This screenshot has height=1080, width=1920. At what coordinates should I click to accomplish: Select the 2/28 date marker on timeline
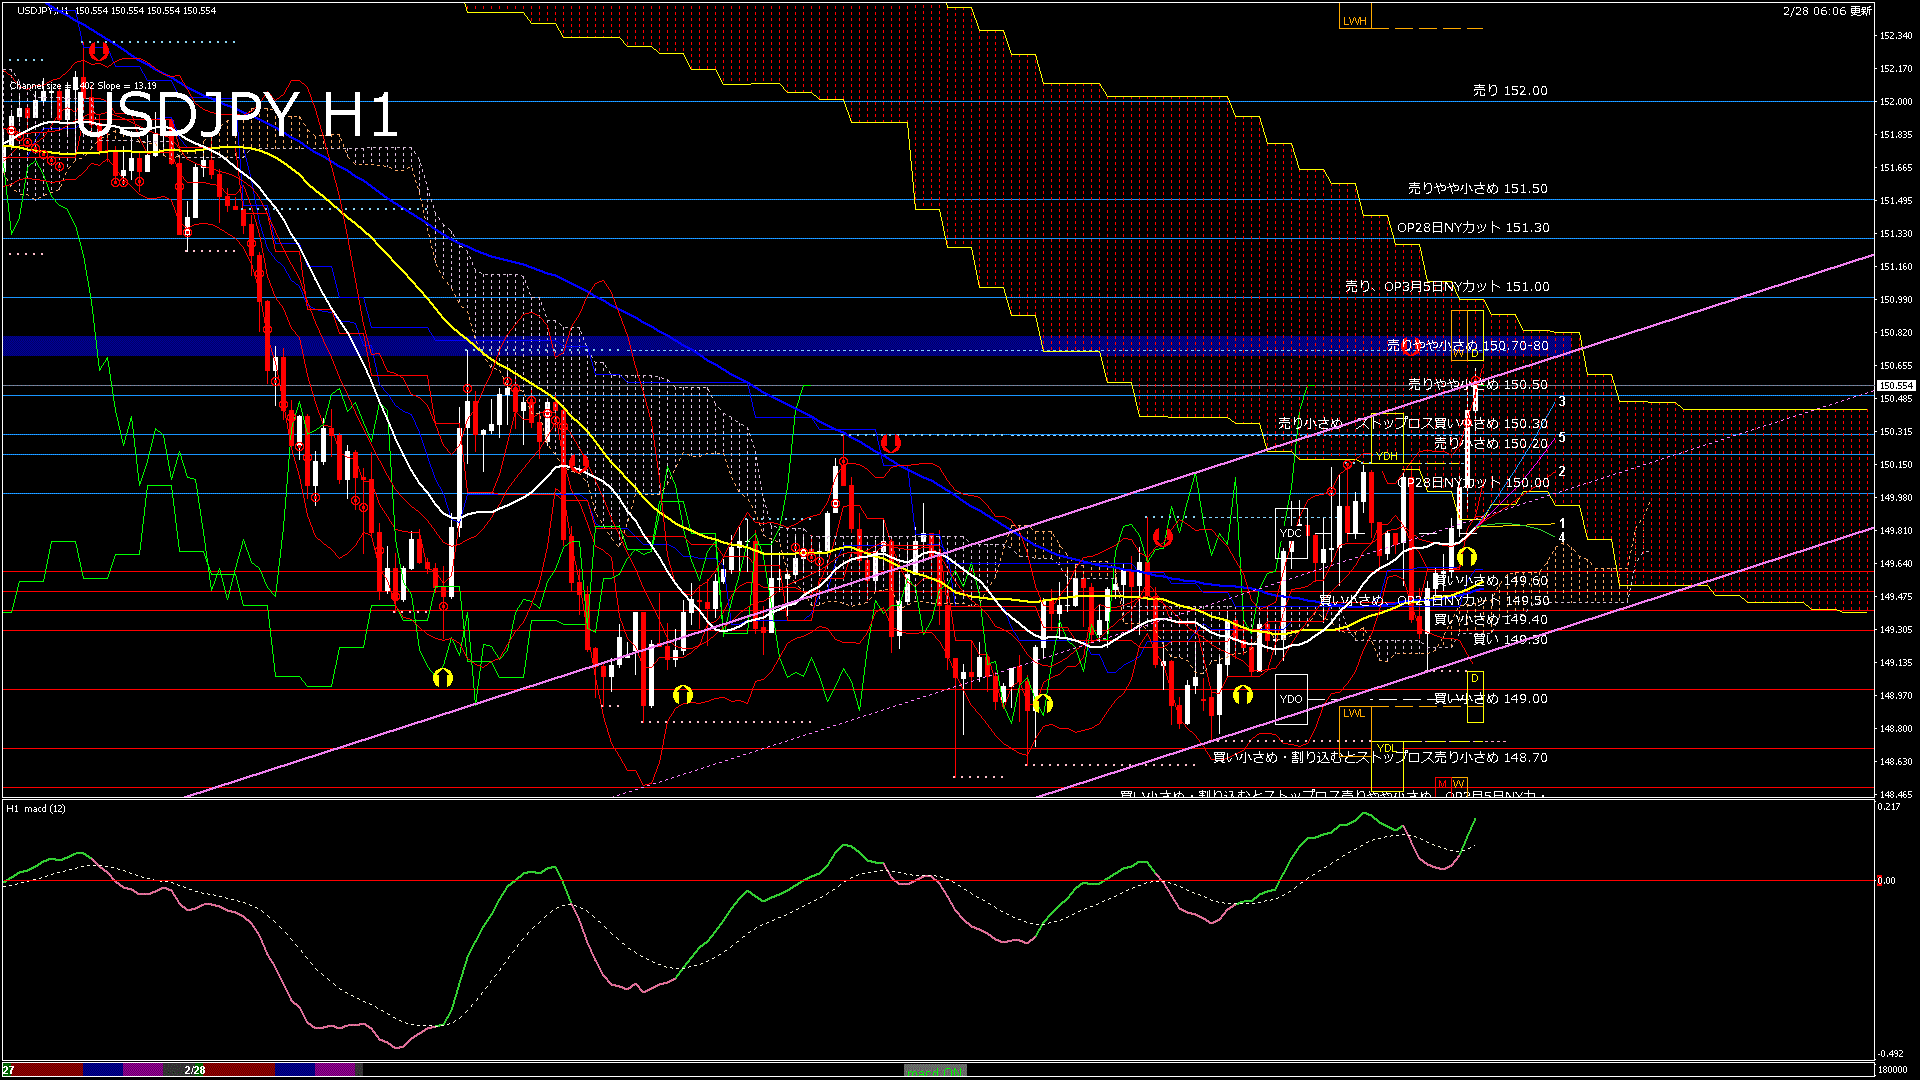195,1070
